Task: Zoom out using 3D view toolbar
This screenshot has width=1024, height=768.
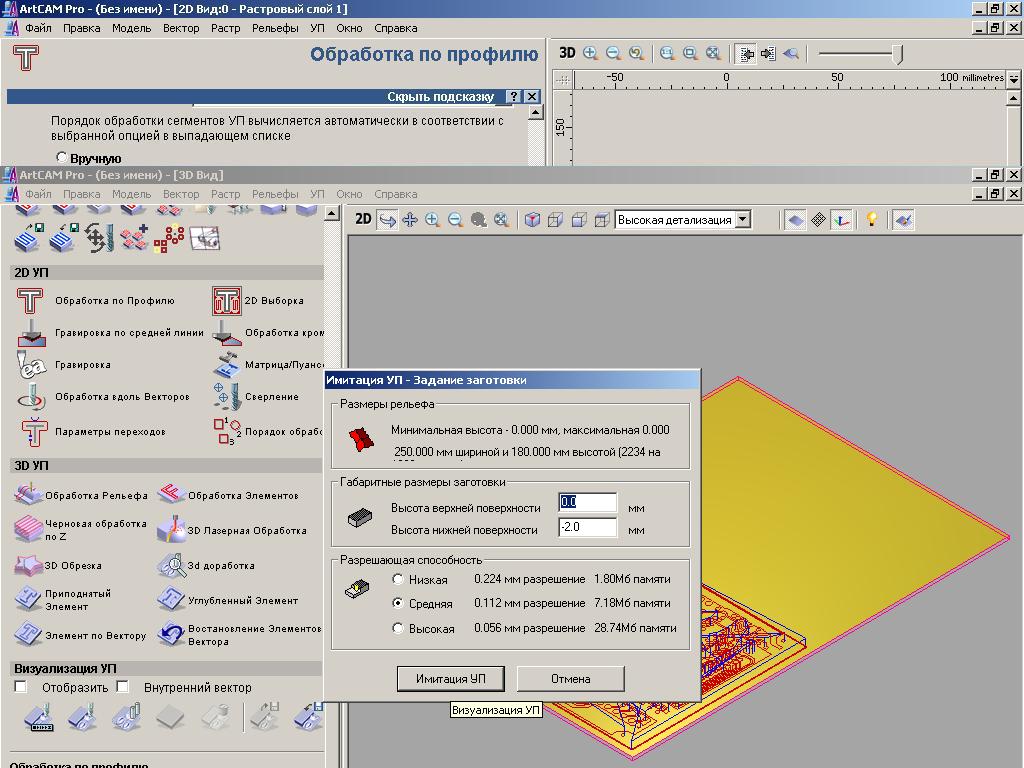Action: coord(455,220)
